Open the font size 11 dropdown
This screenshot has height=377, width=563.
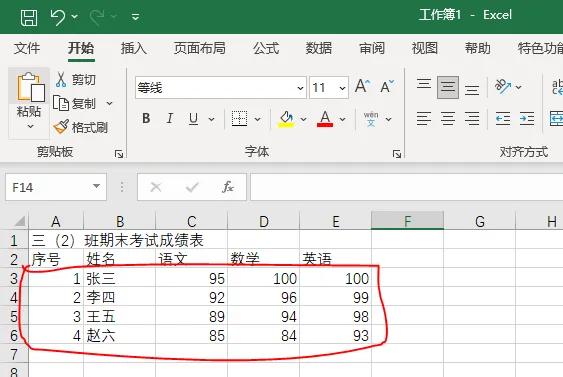click(342, 88)
